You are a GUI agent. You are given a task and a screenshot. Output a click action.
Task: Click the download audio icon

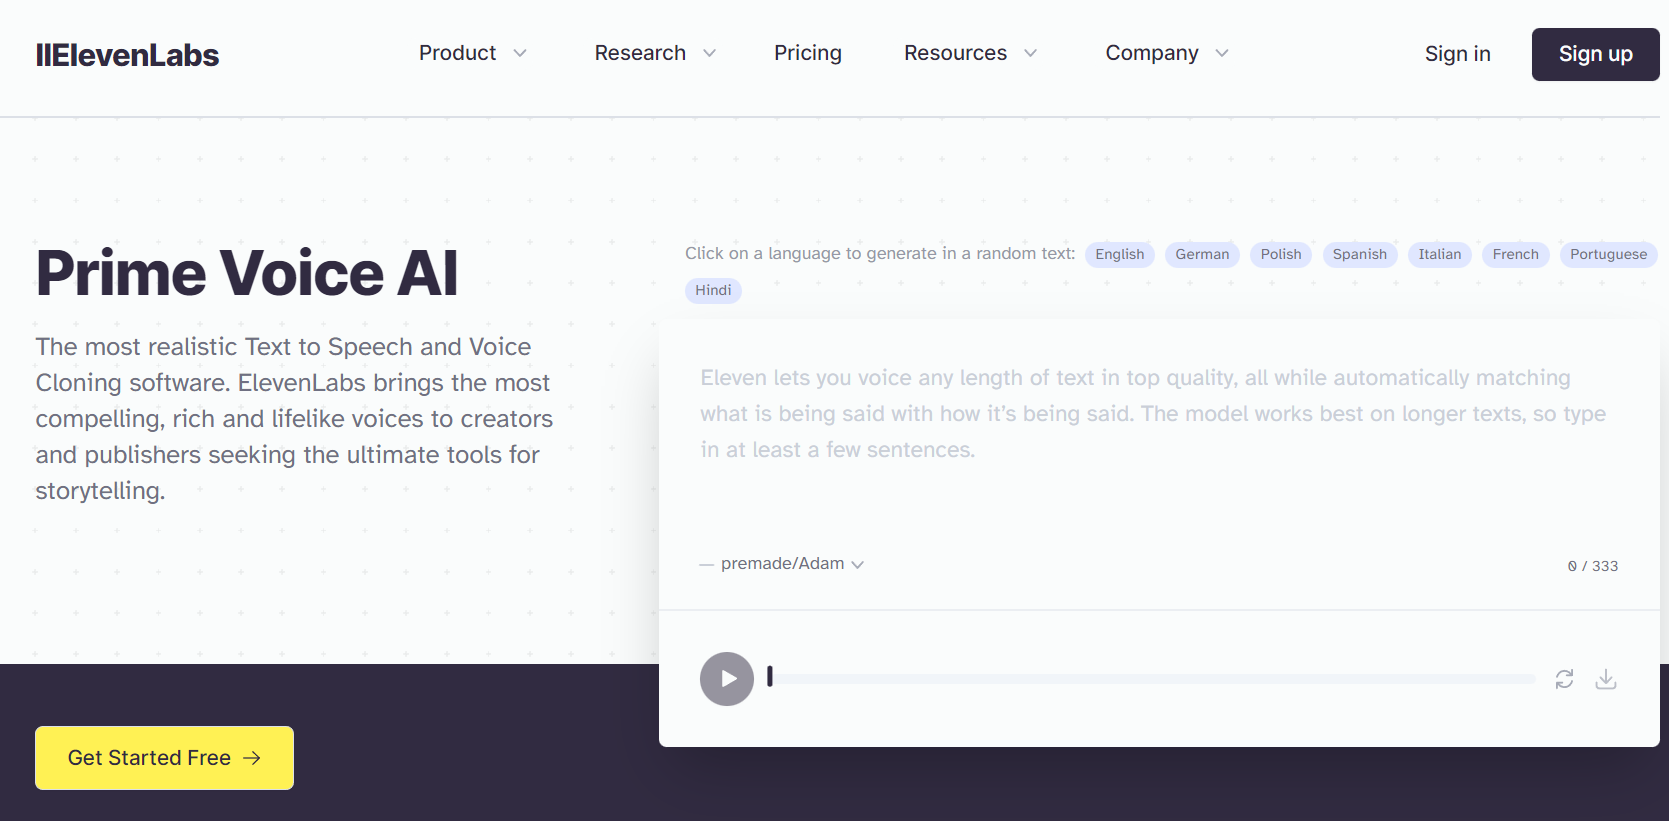1606,679
